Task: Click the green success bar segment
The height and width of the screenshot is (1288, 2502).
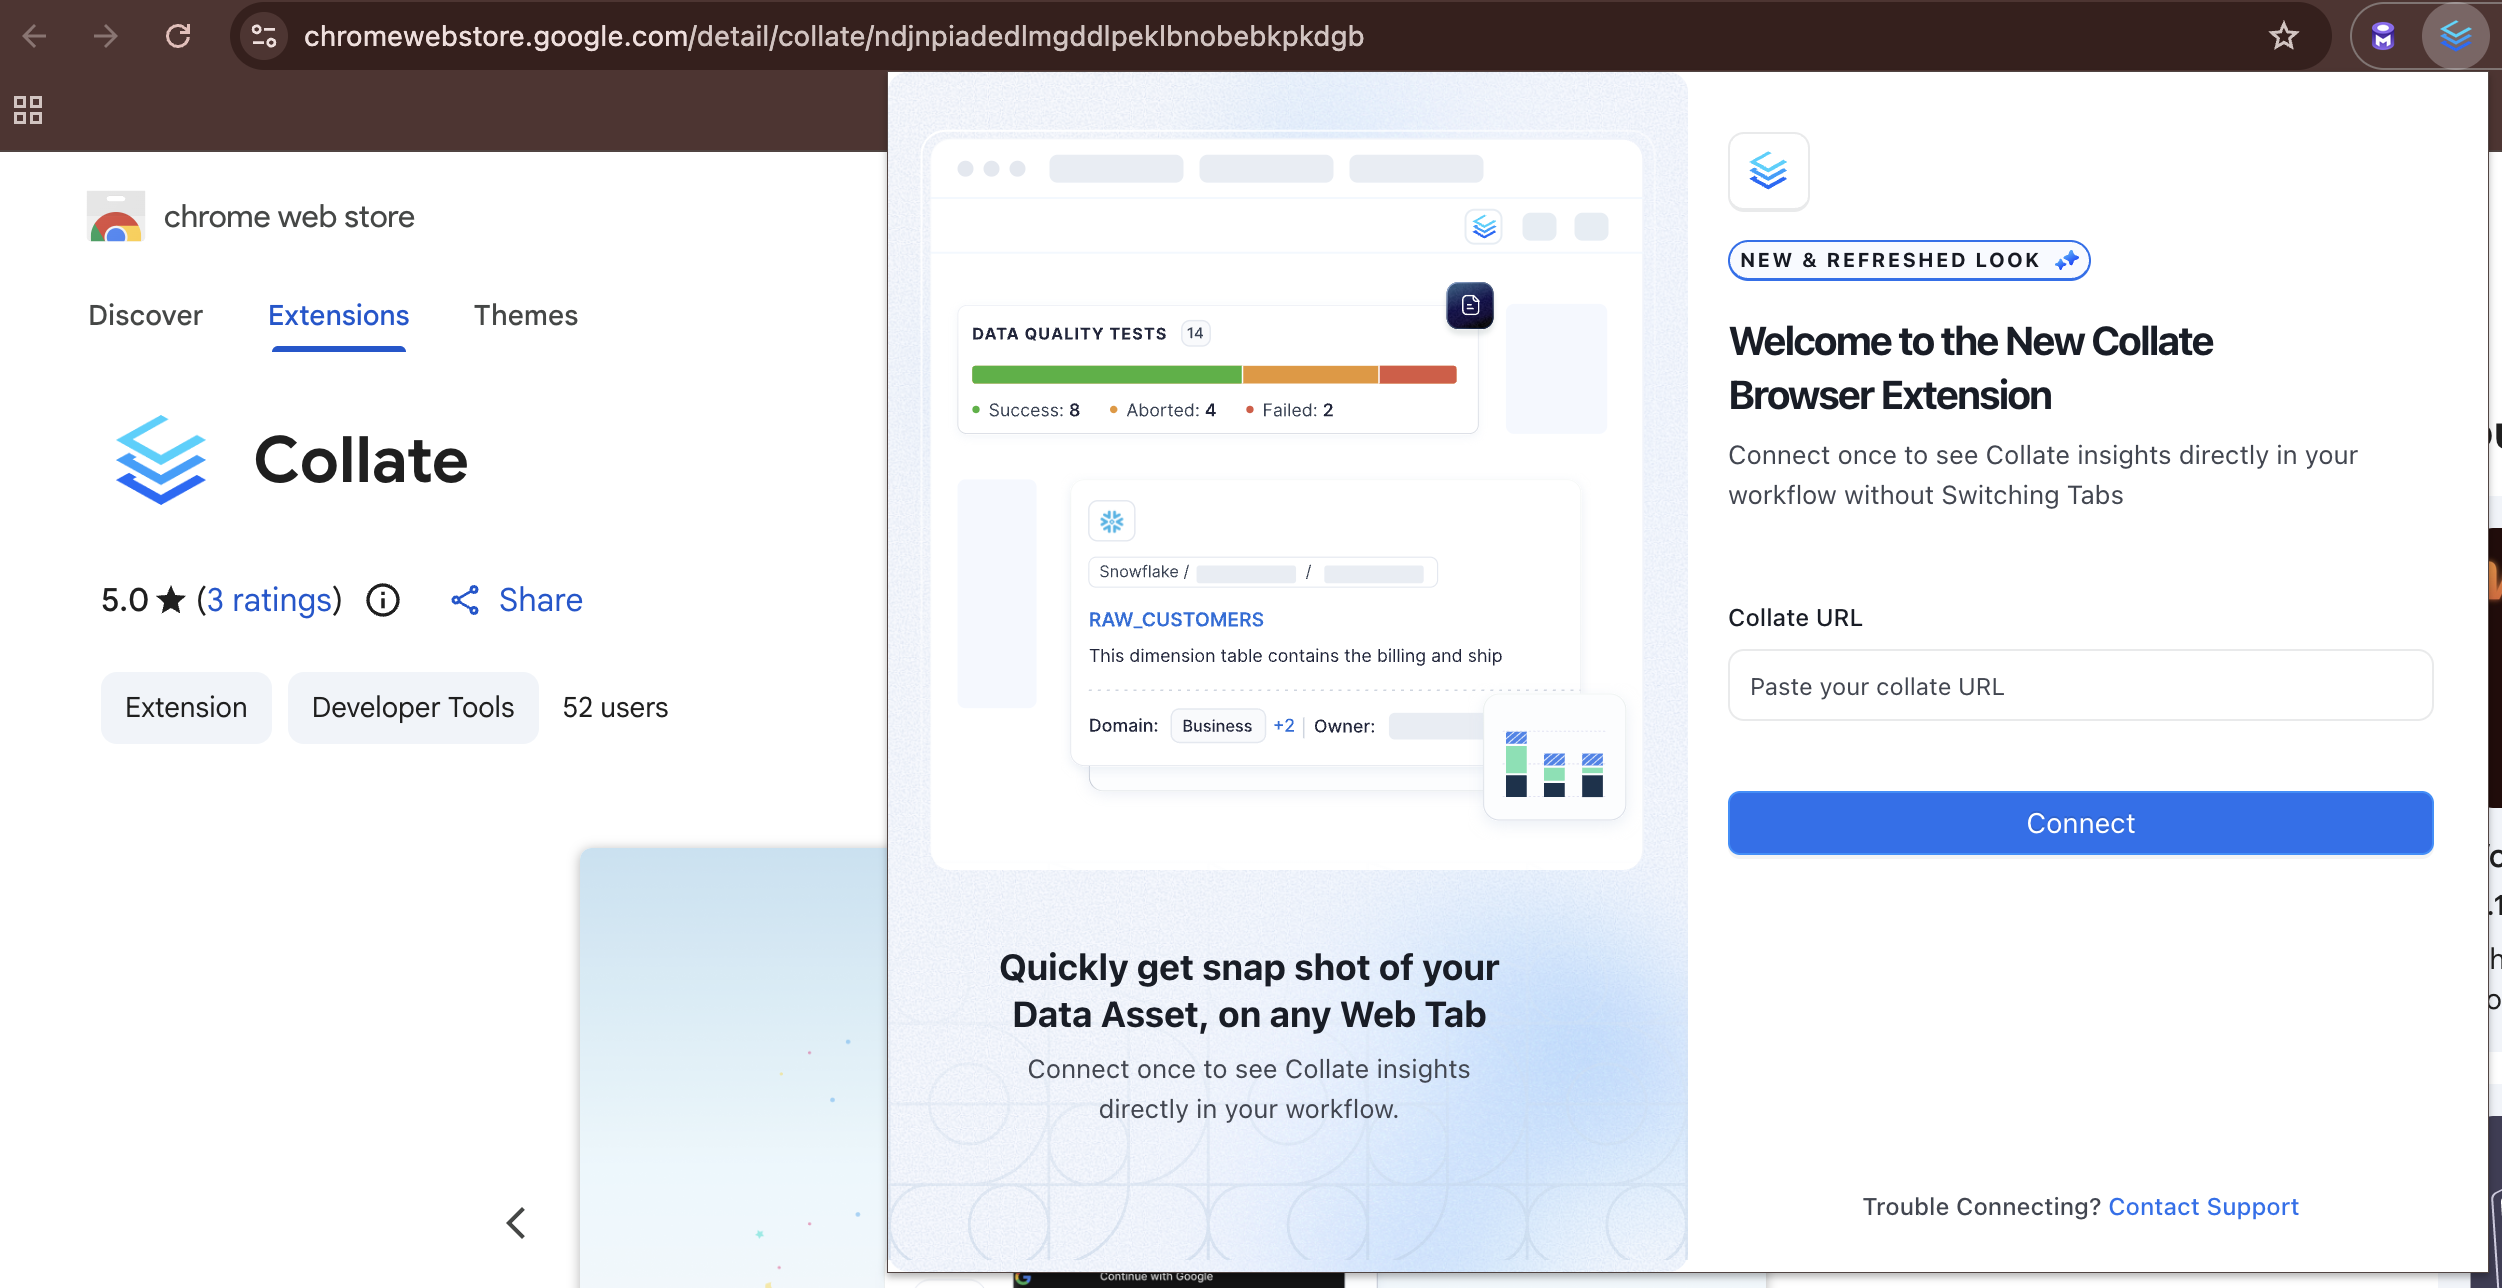Action: point(1106,375)
